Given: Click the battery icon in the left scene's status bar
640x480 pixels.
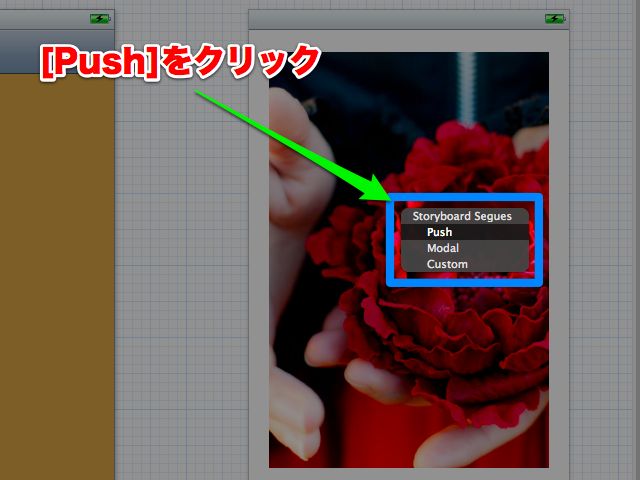Looking at the screenshot, I should click(x=100, y=19).
